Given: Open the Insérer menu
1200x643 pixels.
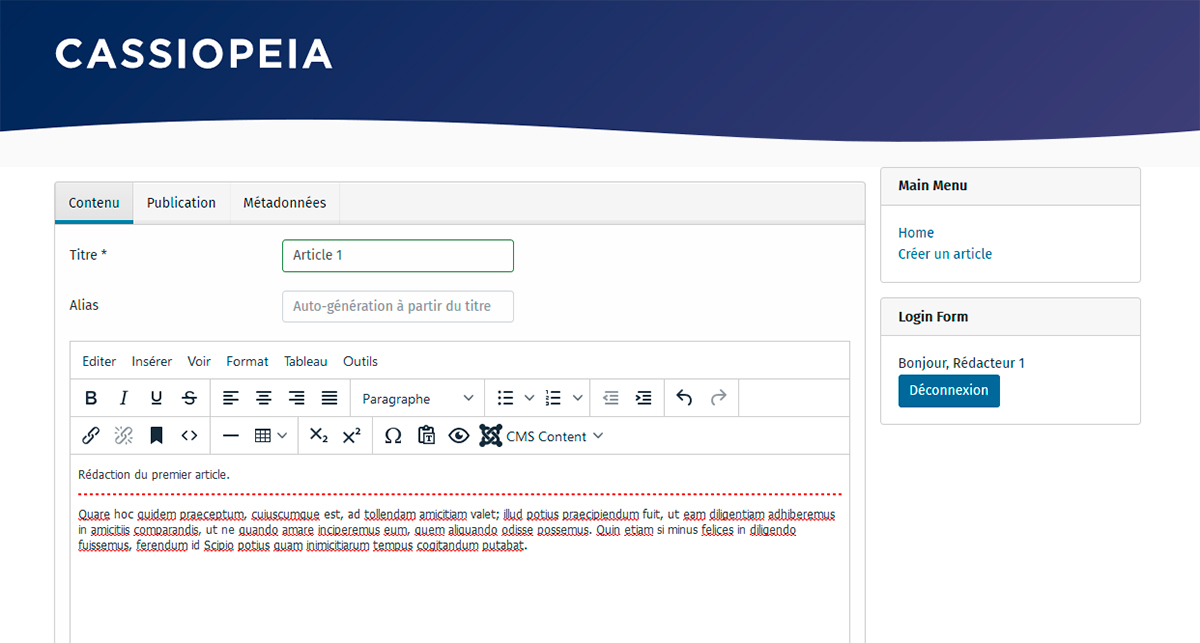Looking at the screenshot, I should click(152, 361).
